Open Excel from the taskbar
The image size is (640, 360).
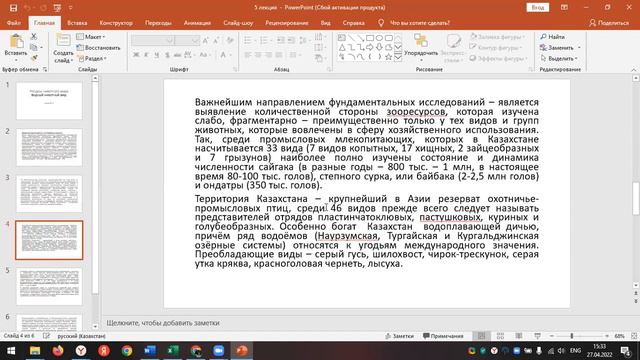173,351
